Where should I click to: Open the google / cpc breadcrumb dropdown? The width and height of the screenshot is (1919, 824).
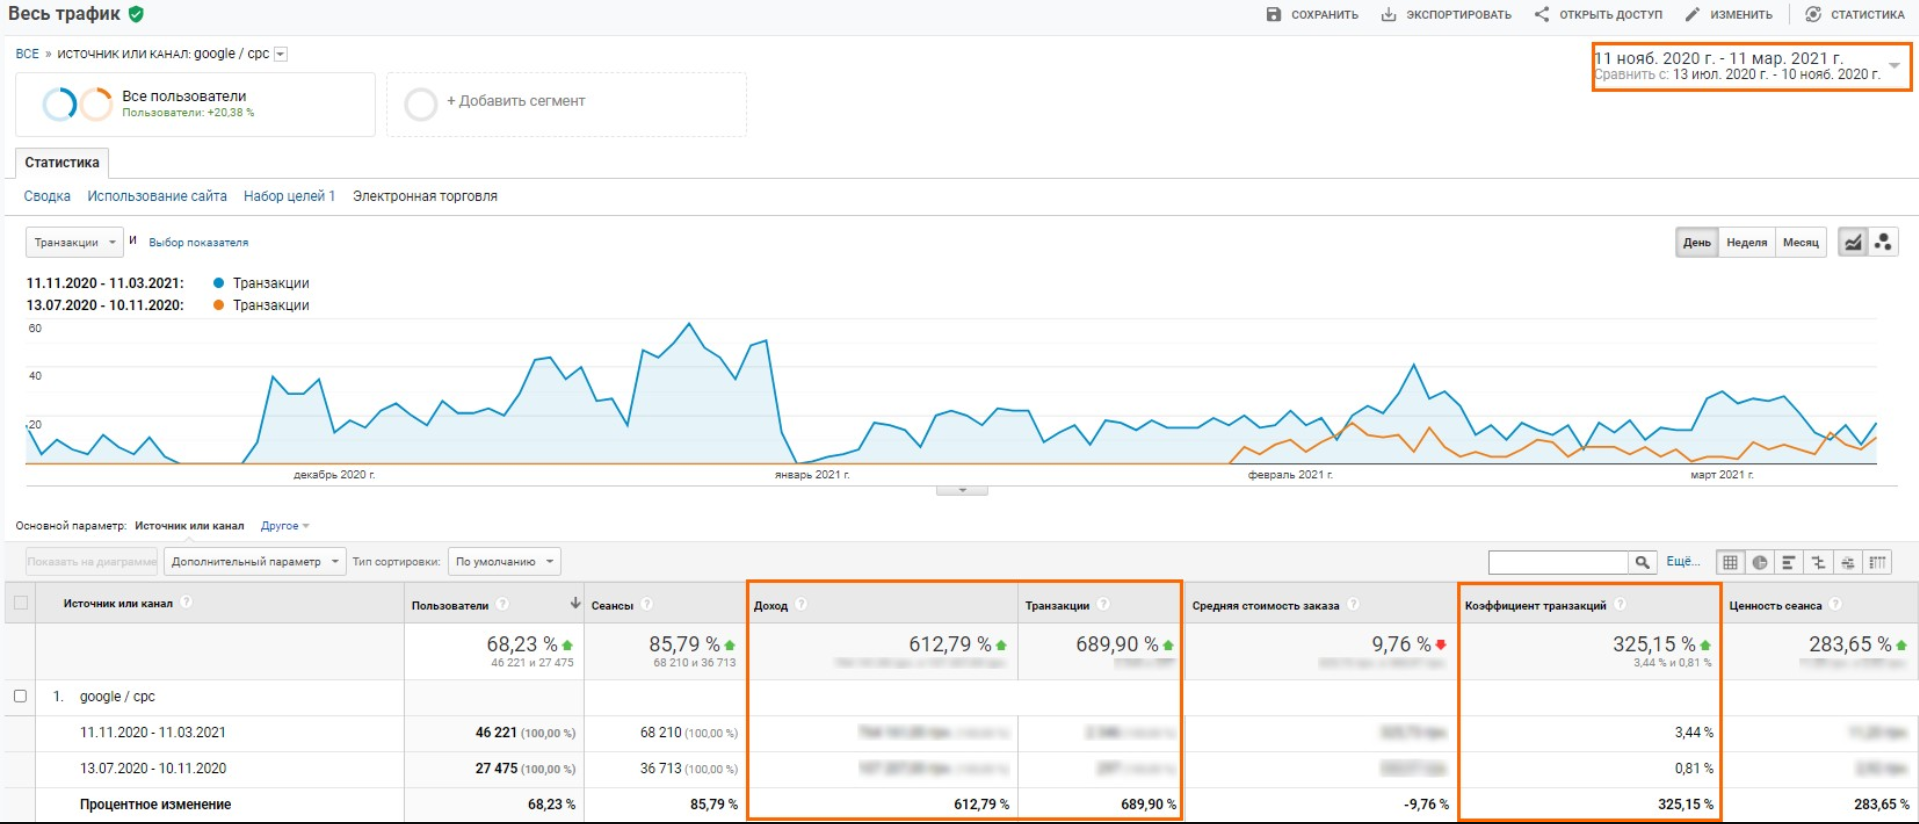(x=281, y=54)
